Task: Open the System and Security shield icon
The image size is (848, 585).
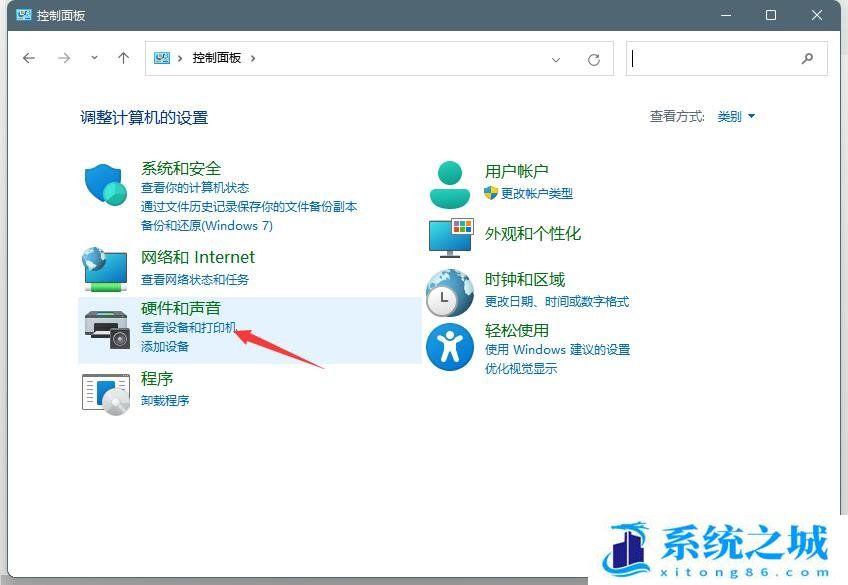Action: [x=106, y=185]
